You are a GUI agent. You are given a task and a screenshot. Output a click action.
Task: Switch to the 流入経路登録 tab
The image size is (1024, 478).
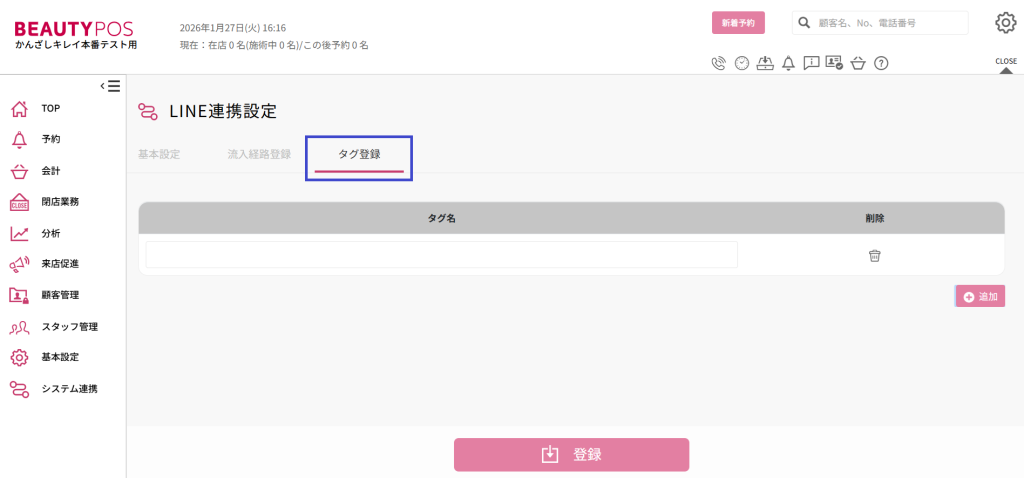click(259, 154)
